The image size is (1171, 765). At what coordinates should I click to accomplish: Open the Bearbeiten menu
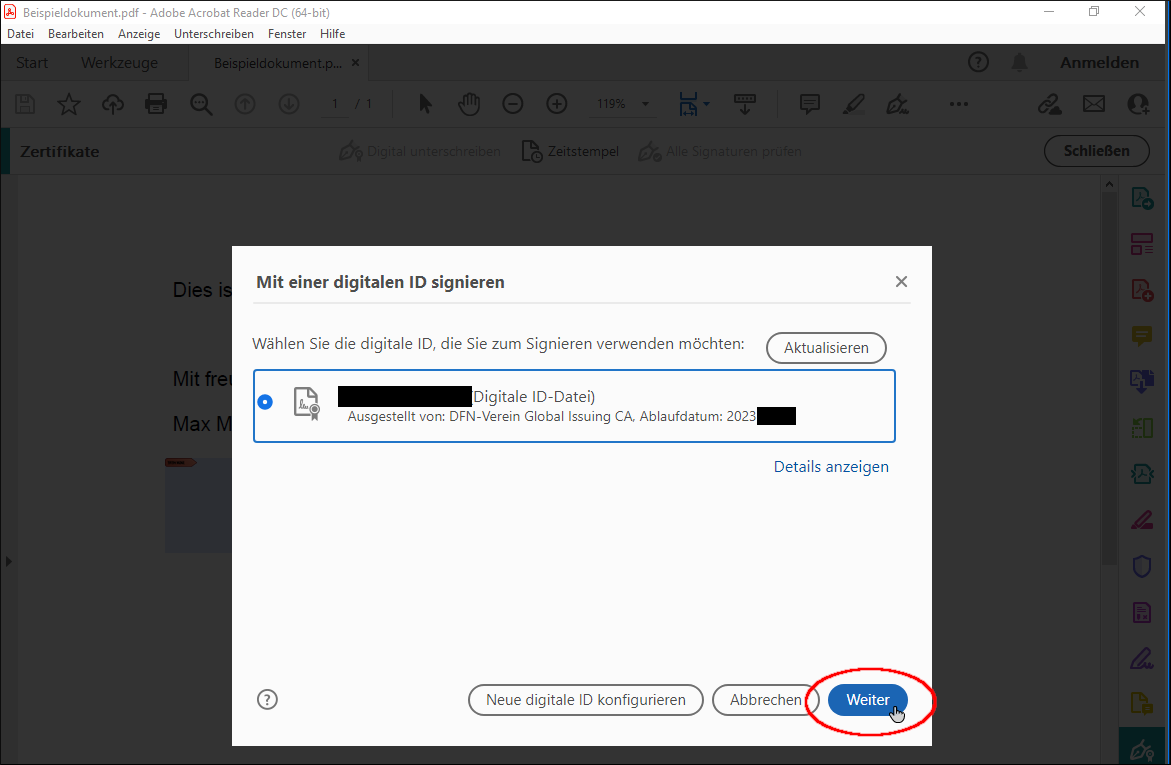(75, 34)
